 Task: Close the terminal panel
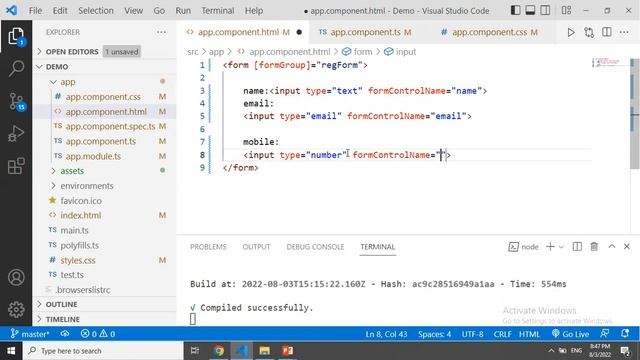click(x=627, y=247)
